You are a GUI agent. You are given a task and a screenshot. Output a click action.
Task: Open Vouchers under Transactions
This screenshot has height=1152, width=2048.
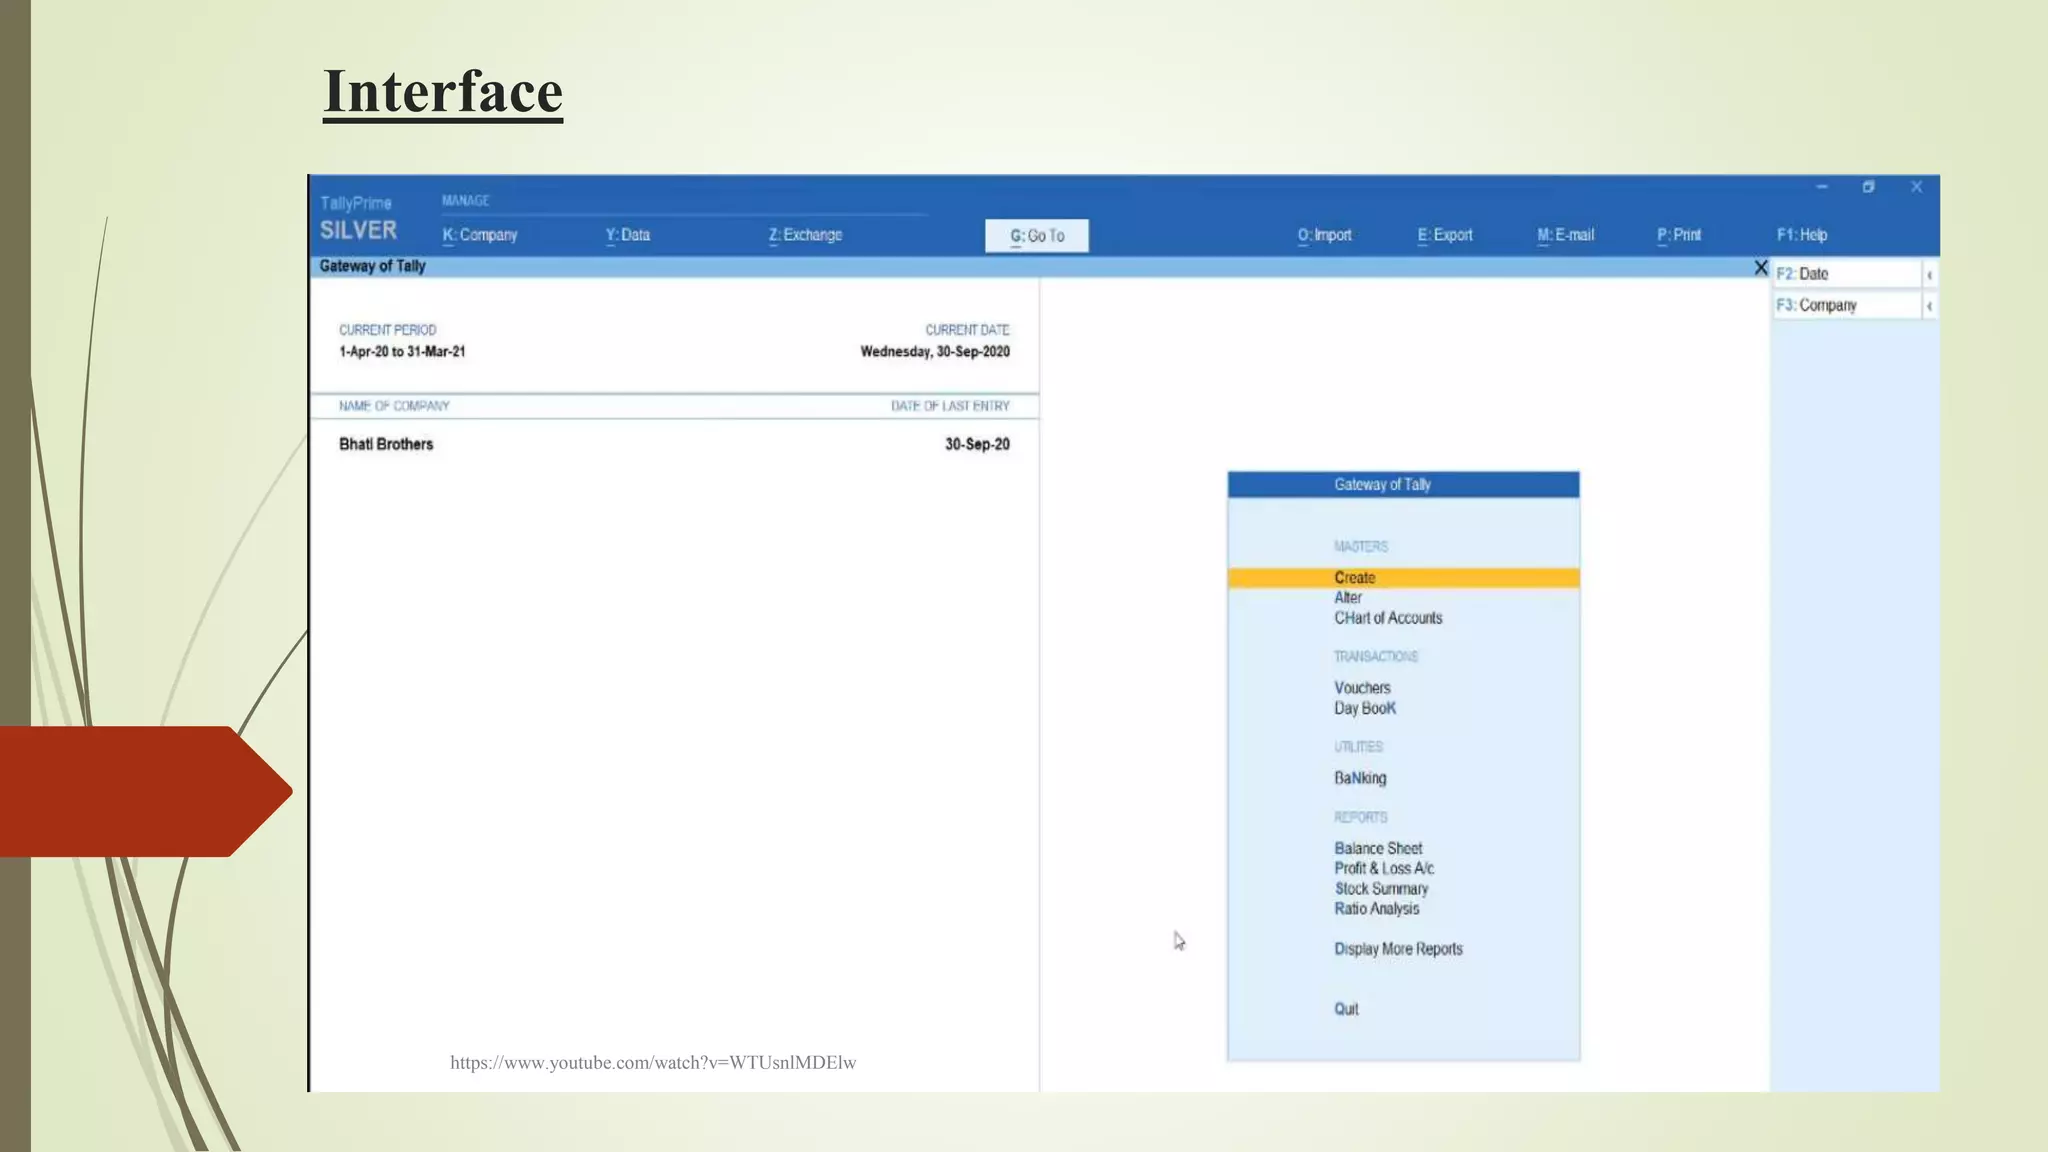pyautogui.click(x=1362, y=688)
